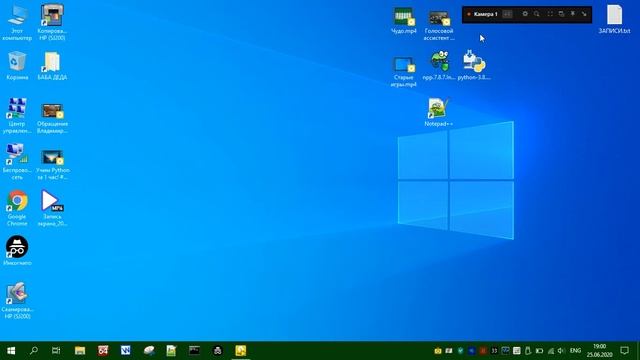Open Task View on the taskbar
This screenshot has height=360, width=640.
coord(56,351)
